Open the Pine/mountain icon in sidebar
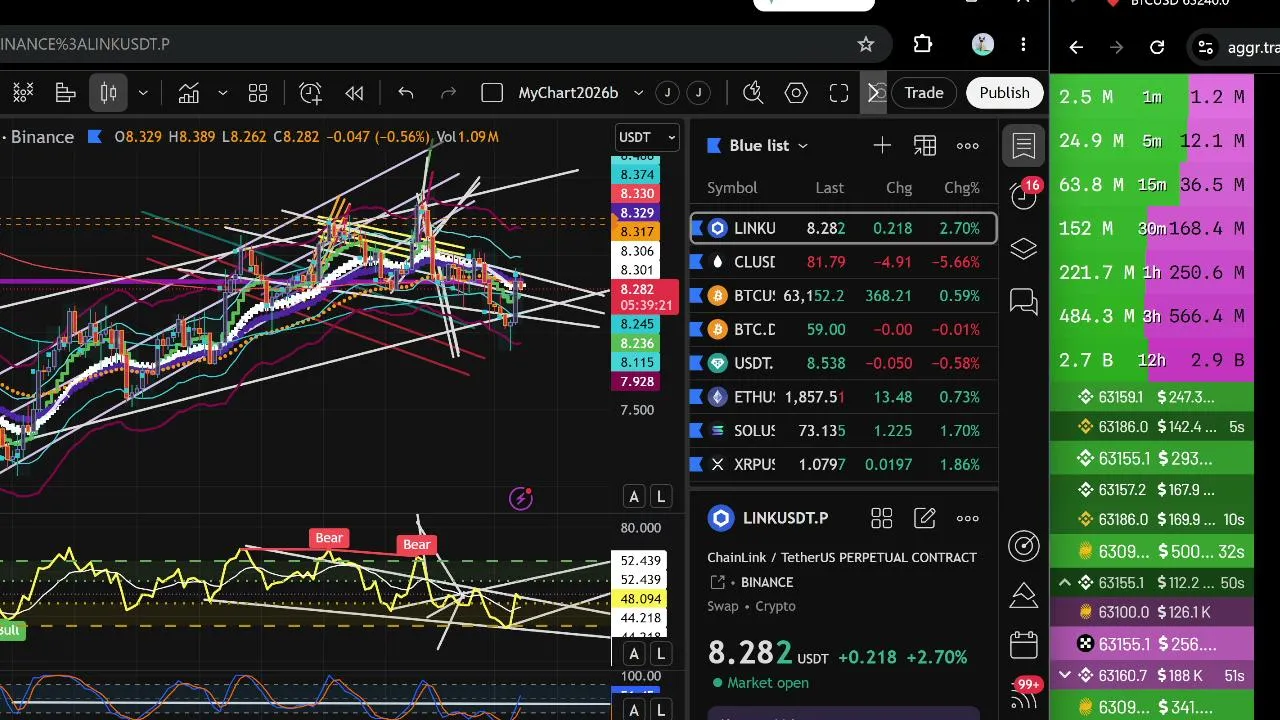This screenshot has width=1280, height=720. 1024,595
